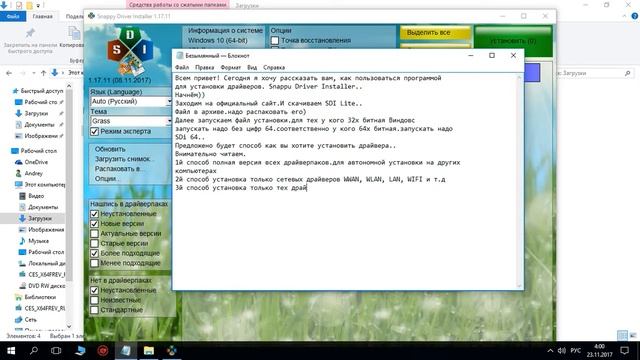640x360 pixels.
Task: Open the Язык (Language) dropdown
Action: point(131,101)
